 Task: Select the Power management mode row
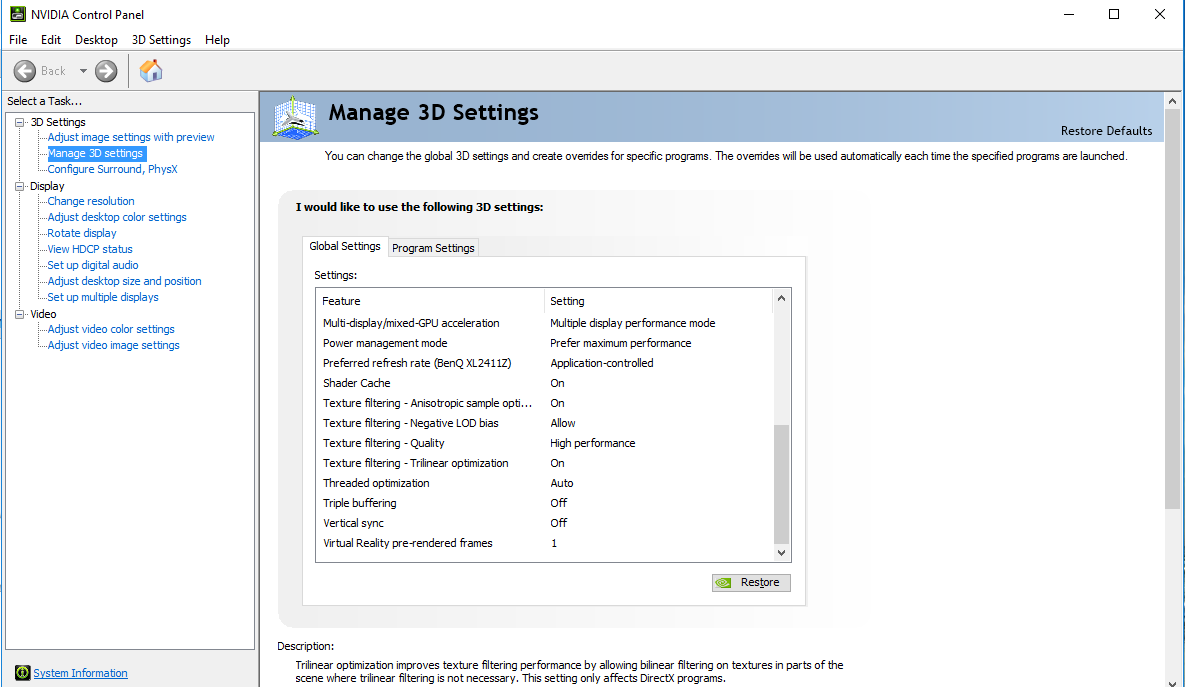coord(545,343)
